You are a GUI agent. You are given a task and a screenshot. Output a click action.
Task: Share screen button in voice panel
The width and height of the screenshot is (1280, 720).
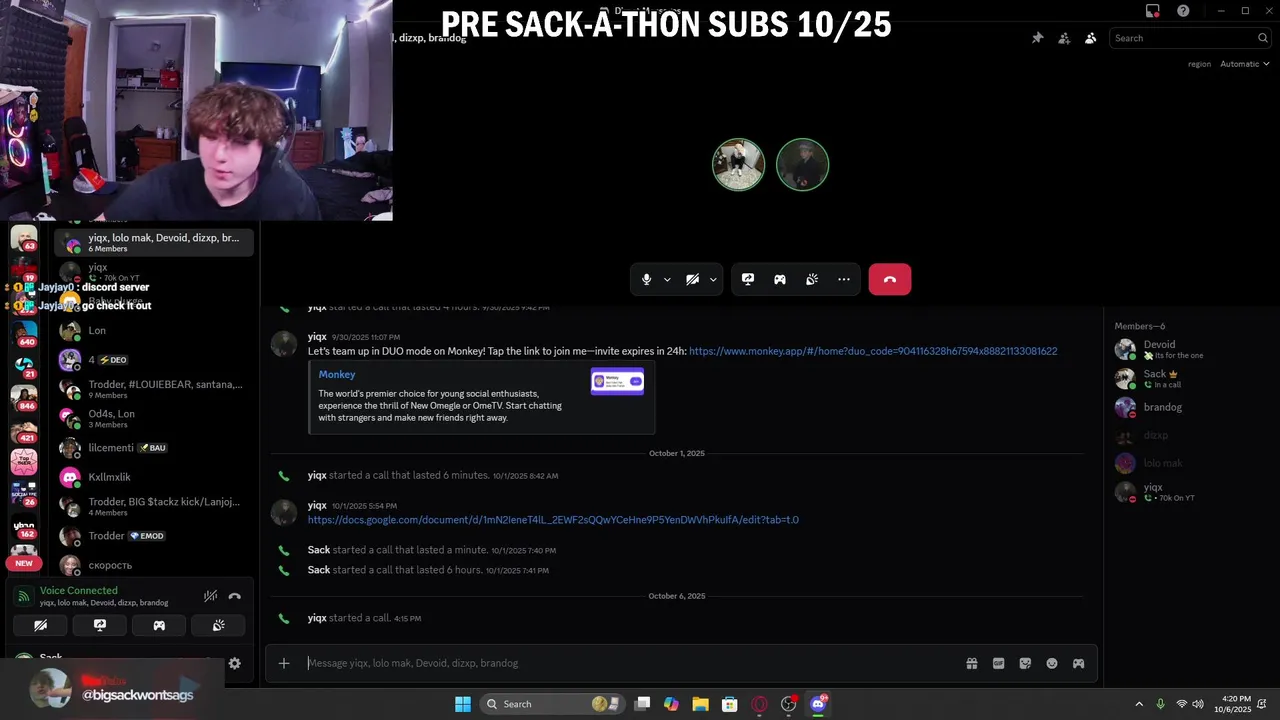(x=100, y=625)
